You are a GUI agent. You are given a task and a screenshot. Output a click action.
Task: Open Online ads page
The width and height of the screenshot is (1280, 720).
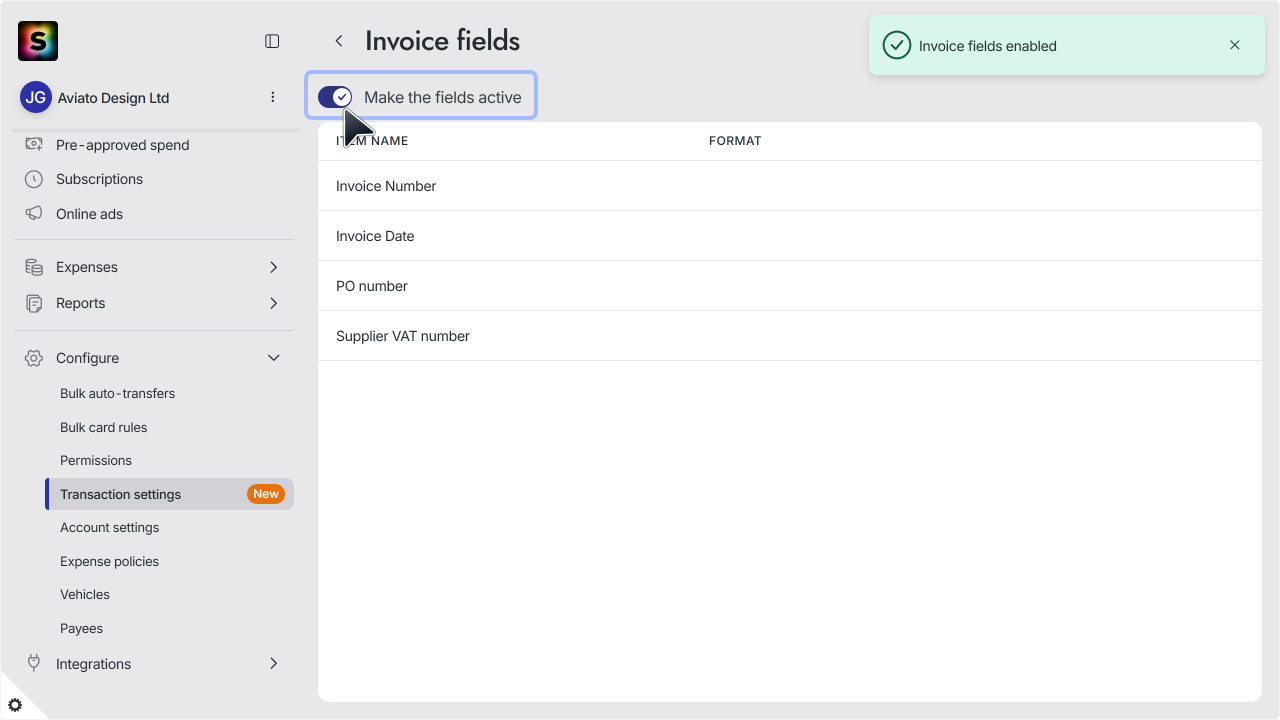click(x=89, y=214)
